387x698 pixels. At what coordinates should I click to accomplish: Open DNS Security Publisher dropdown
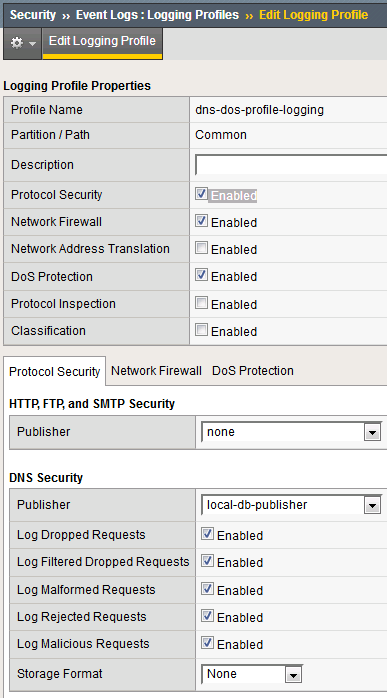tap(291, 505)
